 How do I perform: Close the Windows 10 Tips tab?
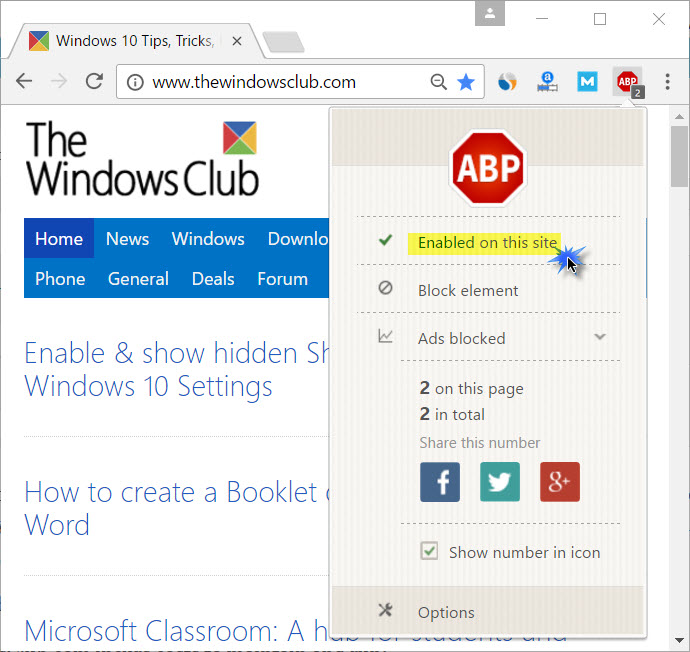(x=237, y=41)
